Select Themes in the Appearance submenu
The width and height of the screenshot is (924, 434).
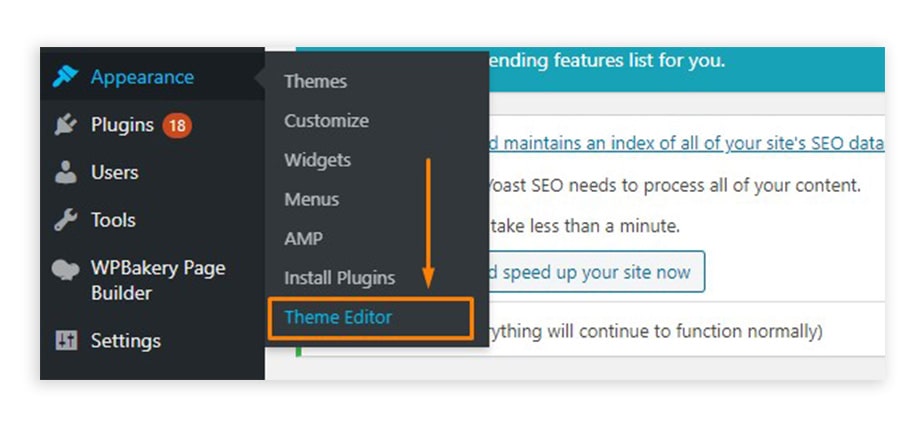pos(315,81)
